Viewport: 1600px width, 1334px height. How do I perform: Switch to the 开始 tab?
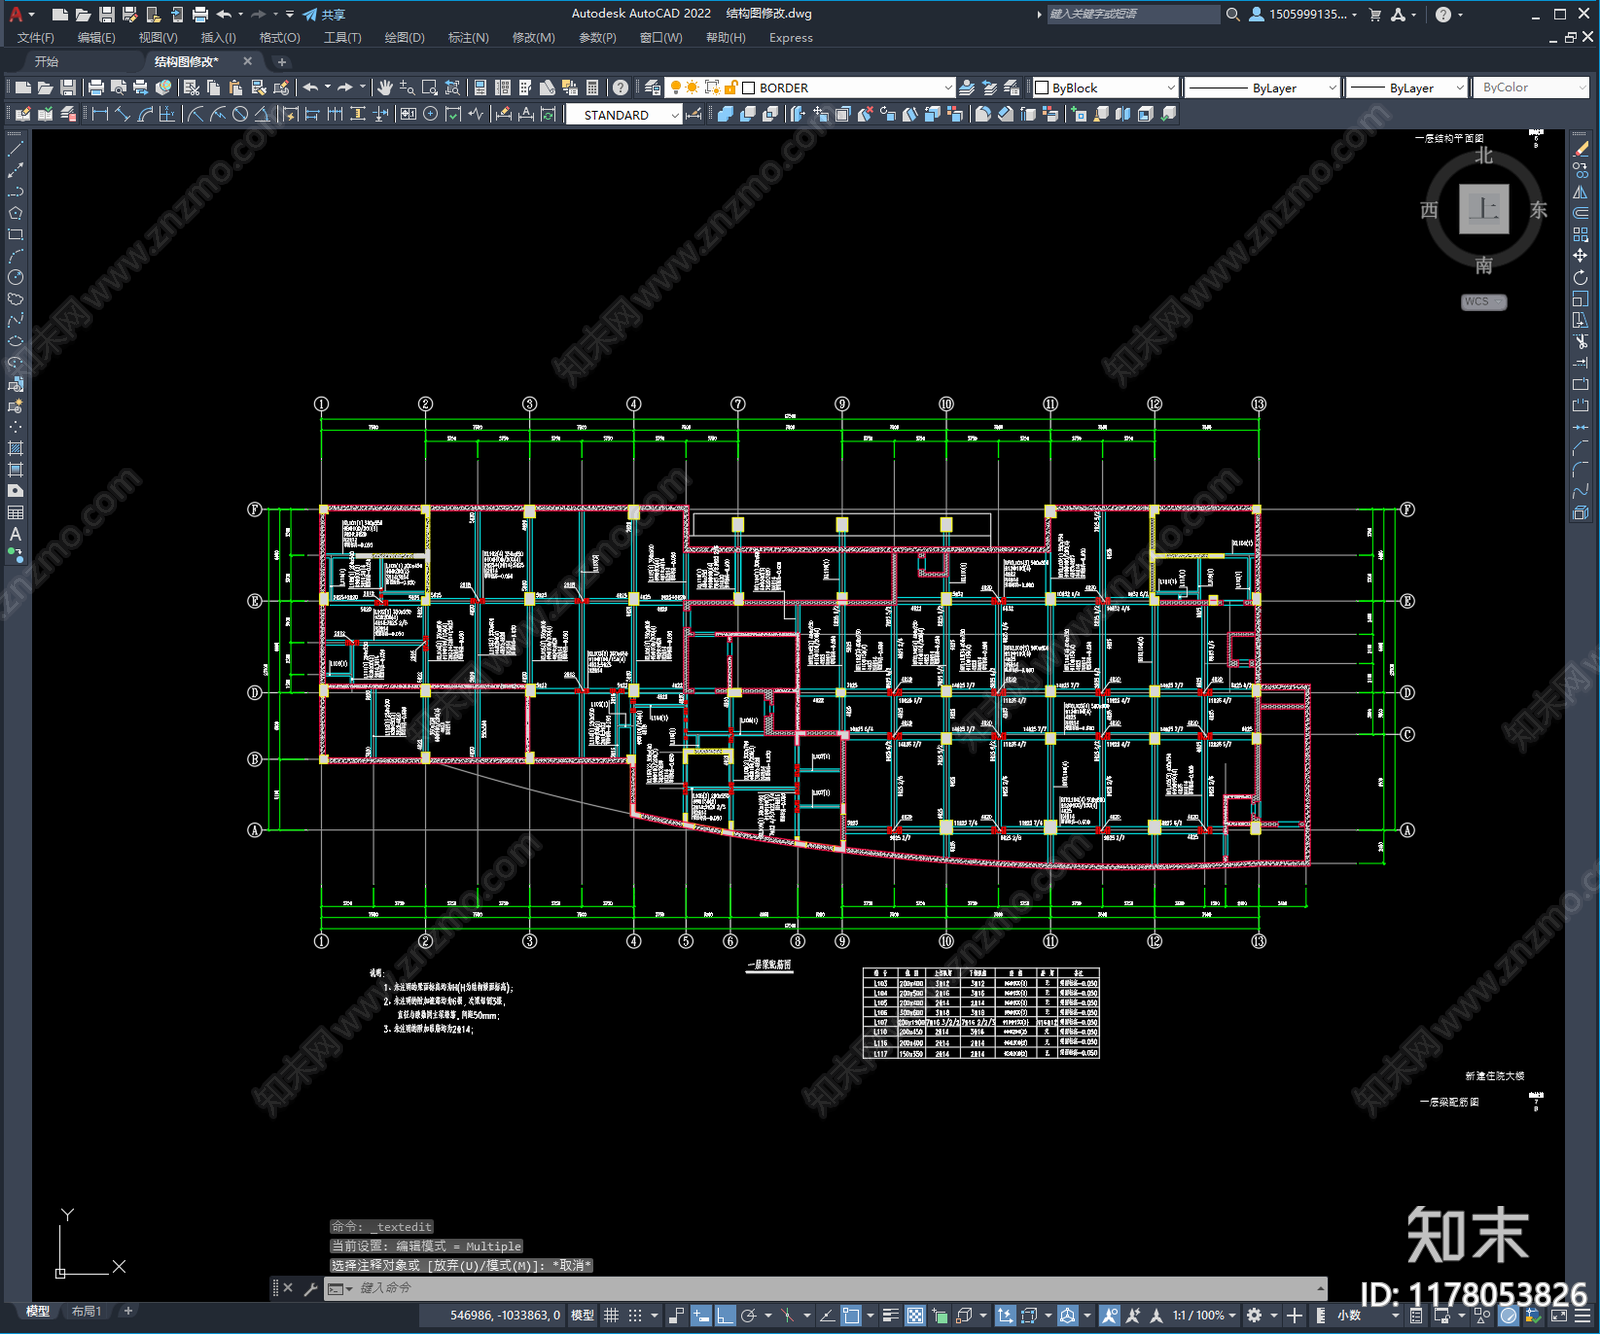(47, 62)
